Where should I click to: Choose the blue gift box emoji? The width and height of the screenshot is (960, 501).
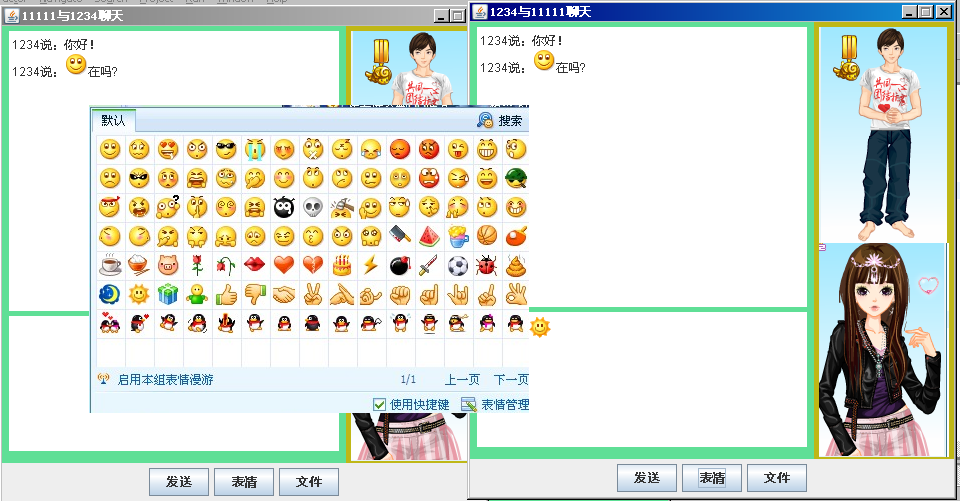pyautogui.click(x=168, y=295)
